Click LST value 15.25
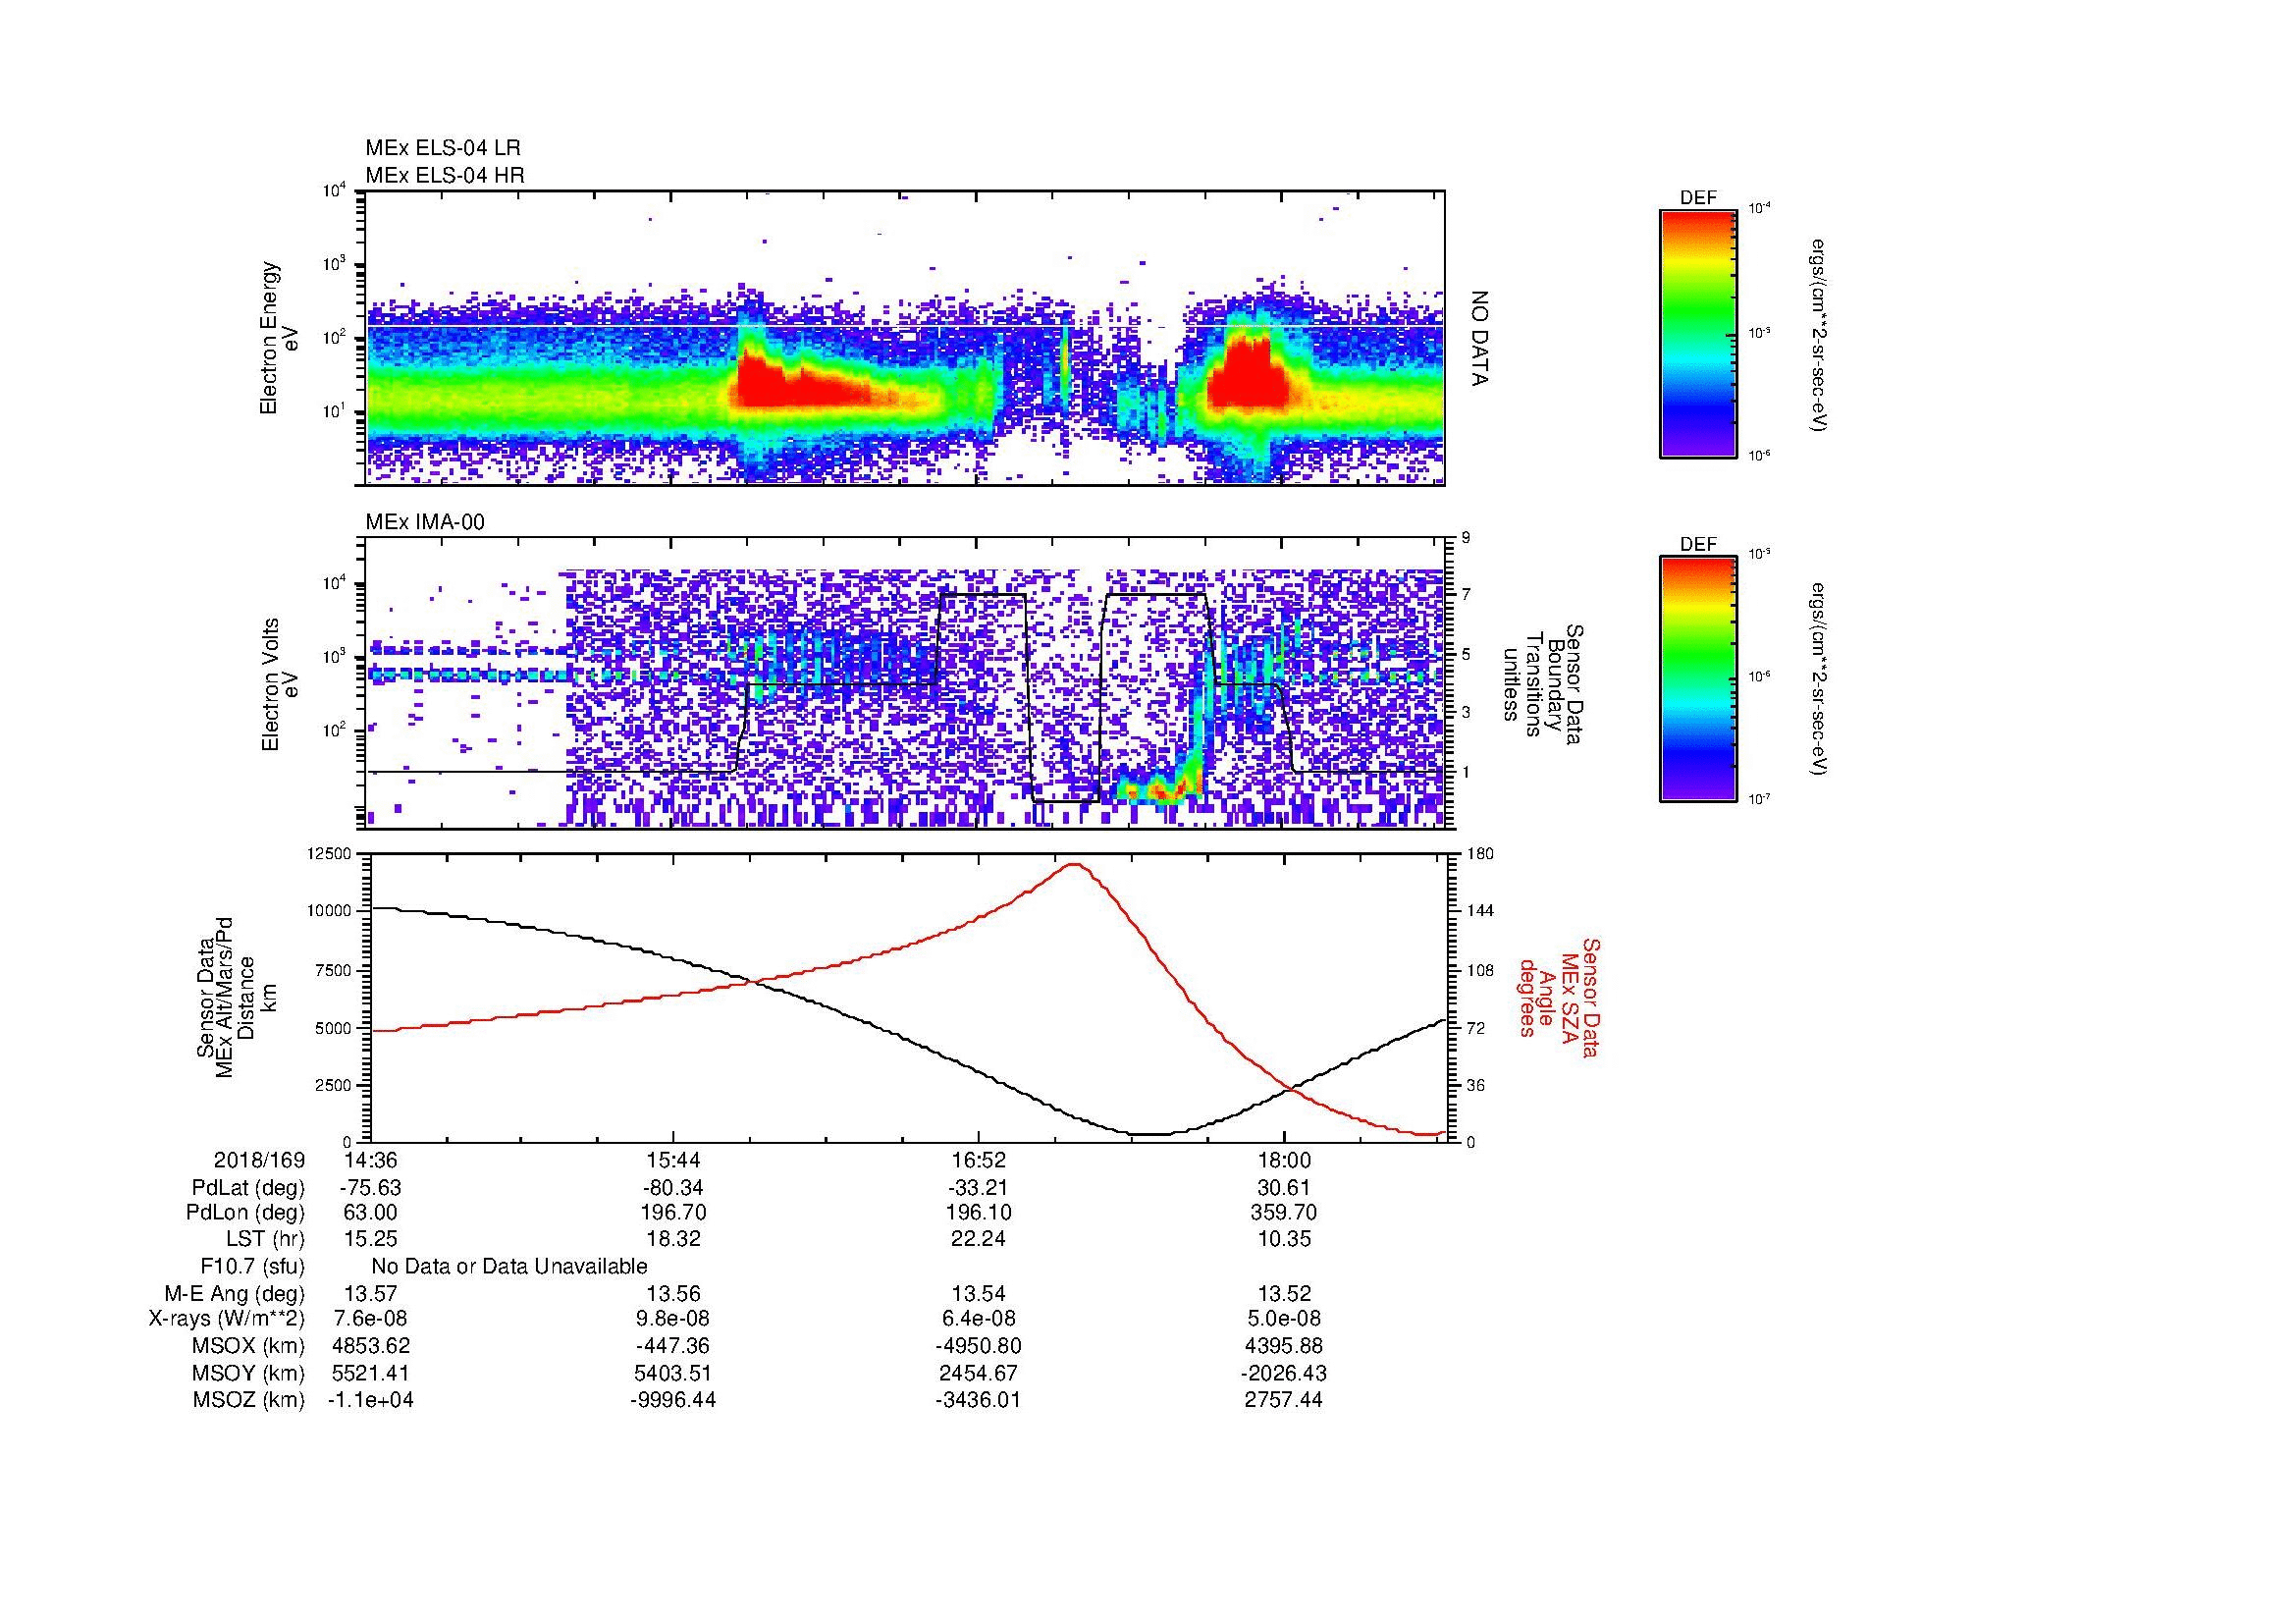This screenshot has height=1623, width=2296. click(371, 1239)
